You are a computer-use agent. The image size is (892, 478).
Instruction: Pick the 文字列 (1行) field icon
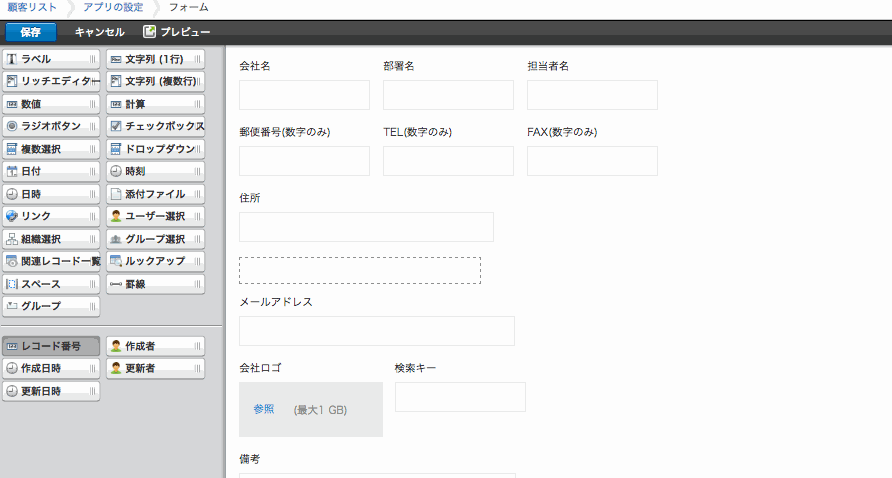[115, 59]
